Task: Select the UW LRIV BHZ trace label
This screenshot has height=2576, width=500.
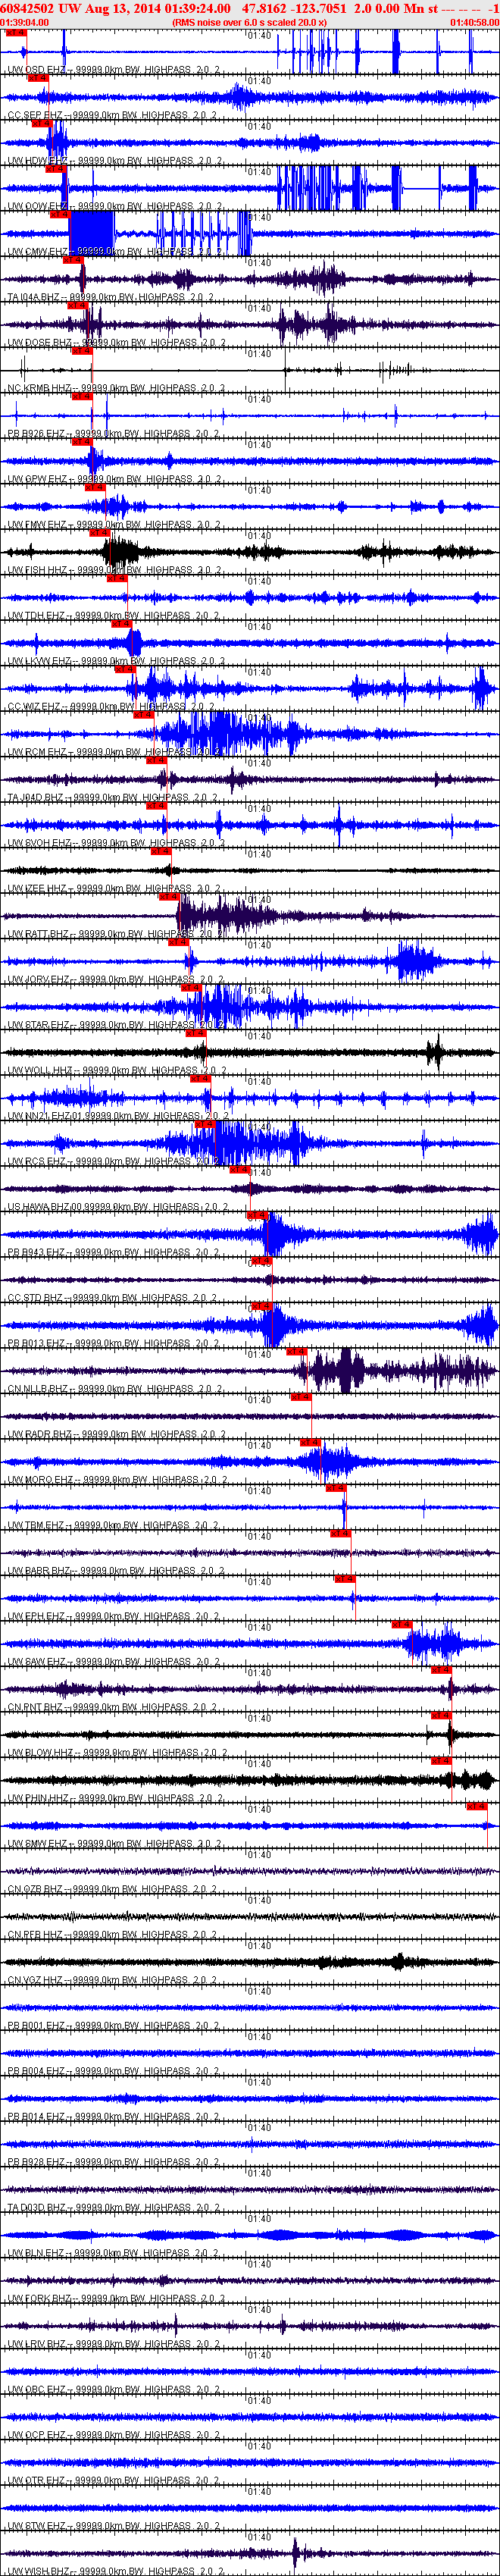Action: [x=115, y=2345]
